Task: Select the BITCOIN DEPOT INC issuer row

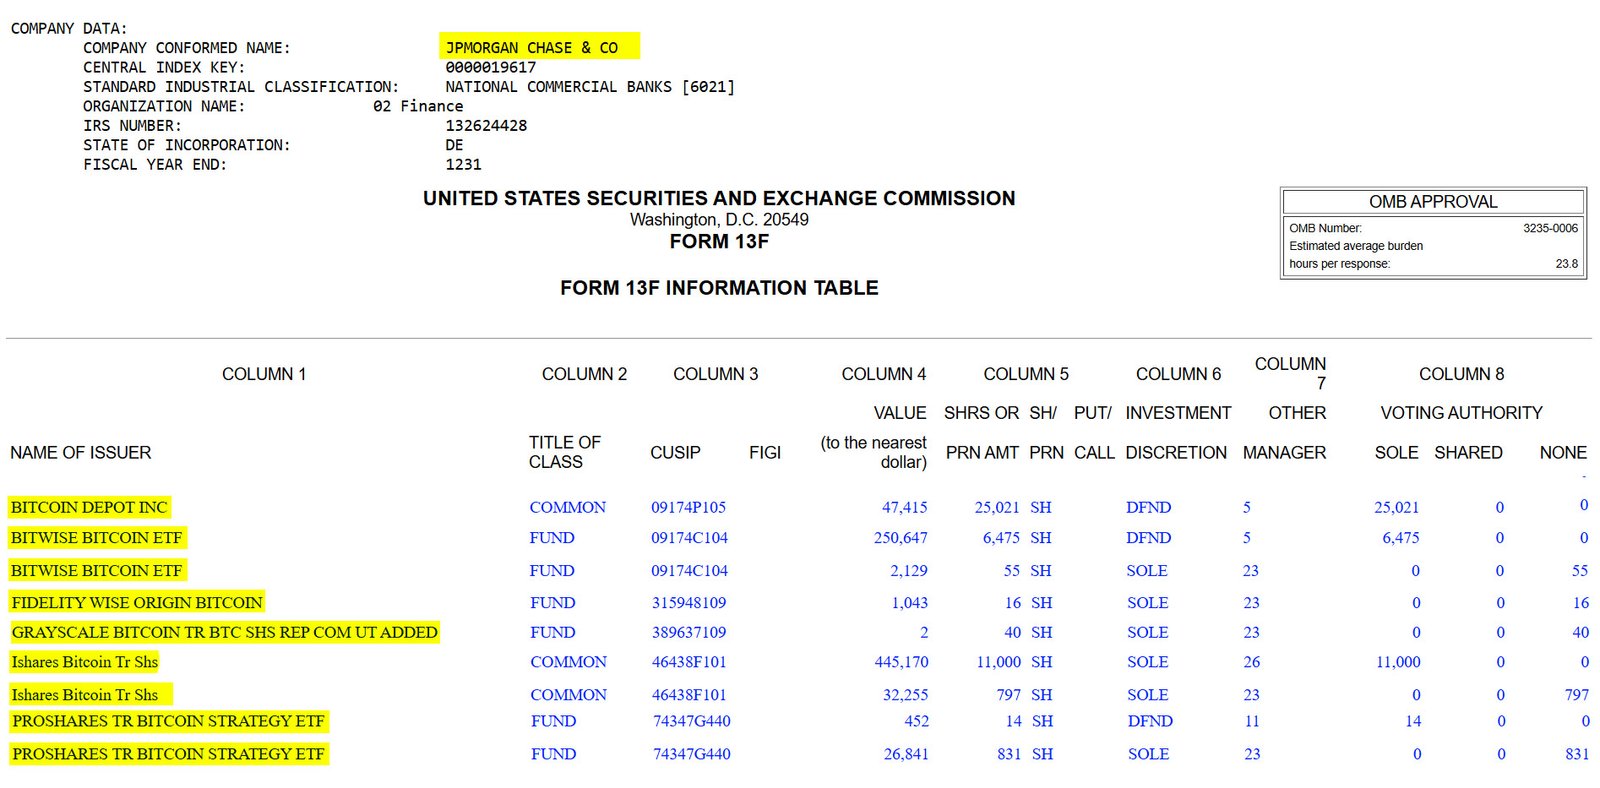Action: 89,507
